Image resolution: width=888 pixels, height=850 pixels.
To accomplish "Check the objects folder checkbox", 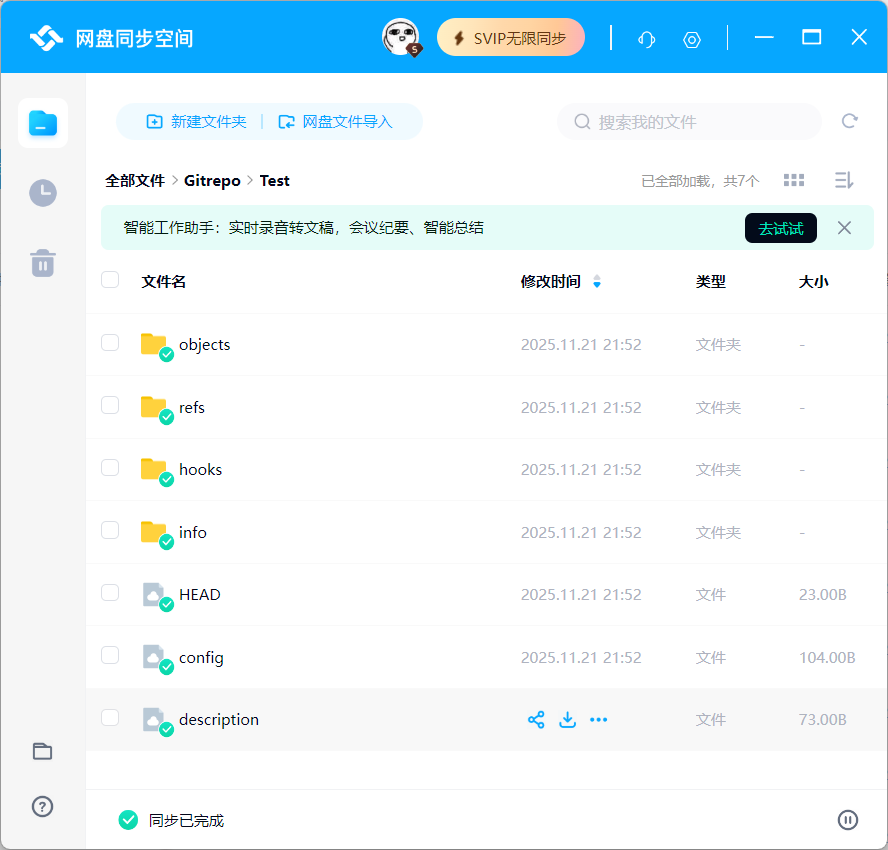I will [x=110, y=343].
